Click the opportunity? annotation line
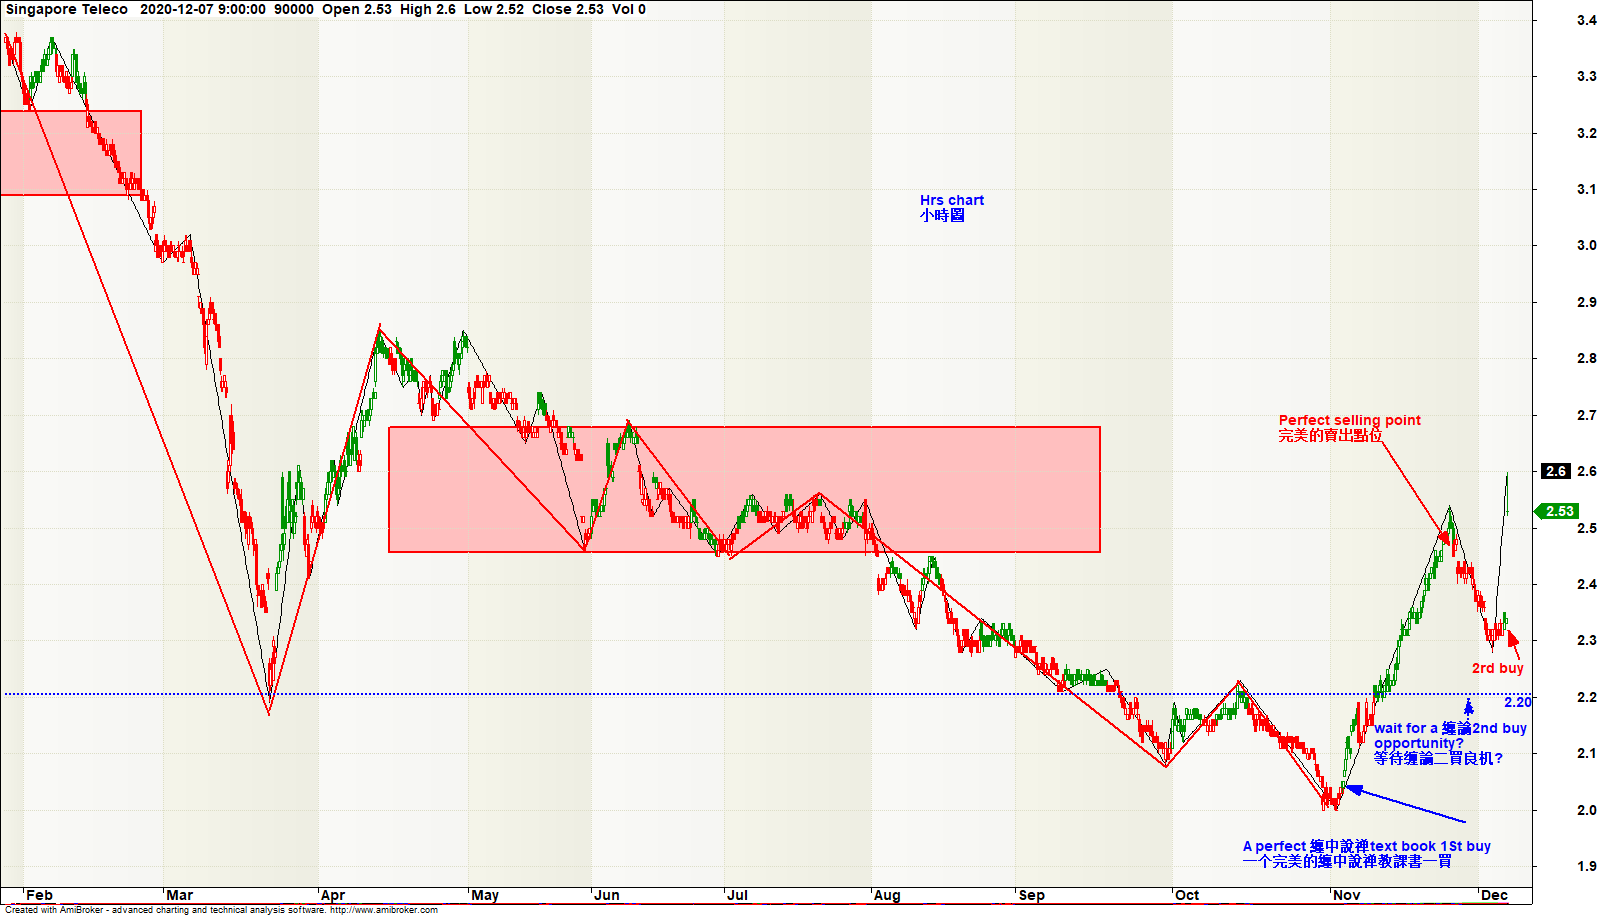The height and width of the screenshot is (916, 1601). (x=1418, y=743)
